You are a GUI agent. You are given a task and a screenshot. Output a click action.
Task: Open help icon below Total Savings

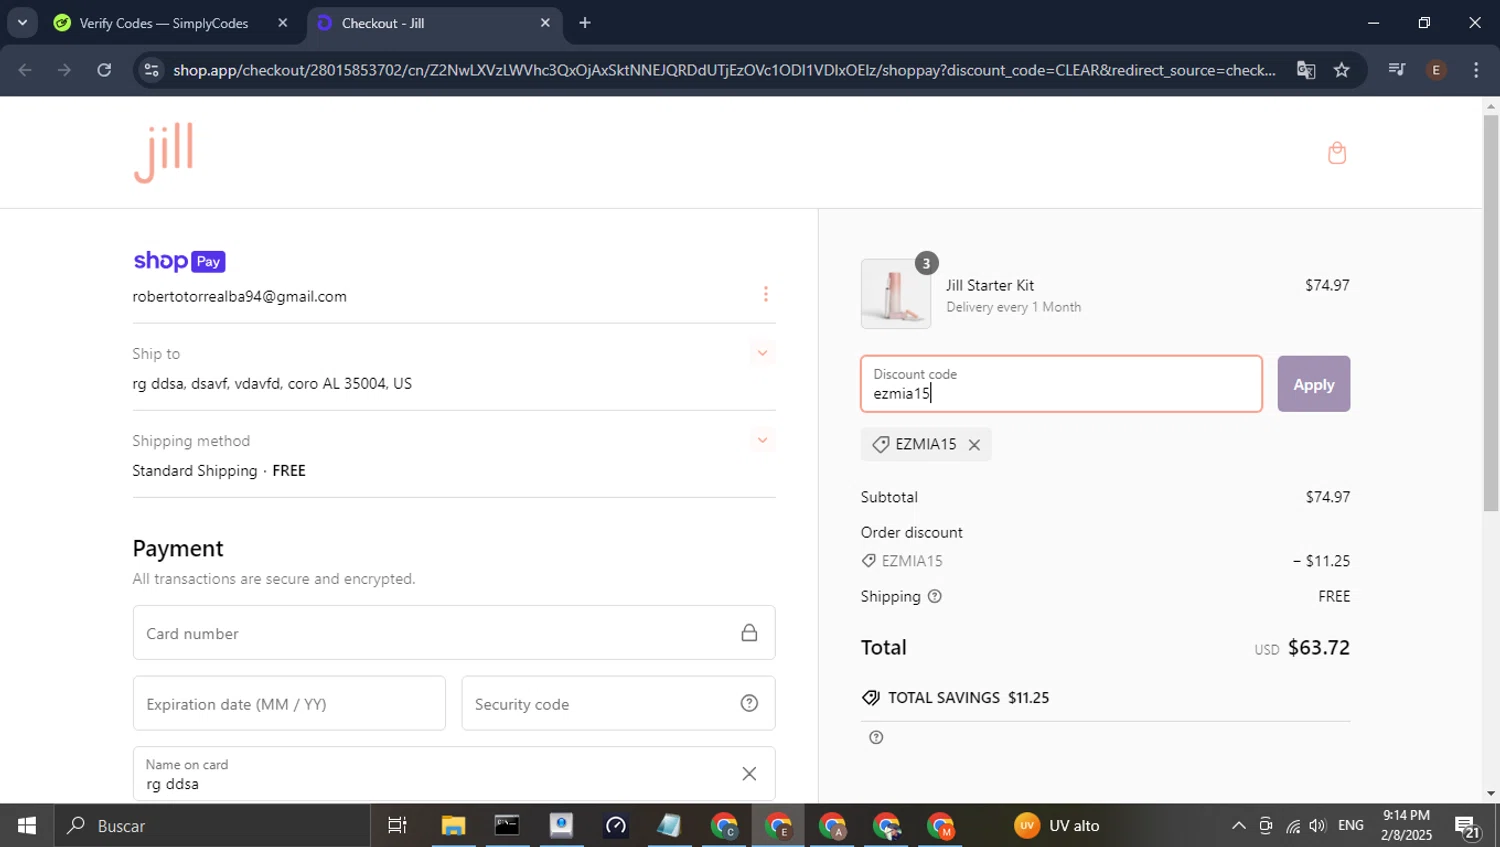pyautogui.click(x=876, y=738)
